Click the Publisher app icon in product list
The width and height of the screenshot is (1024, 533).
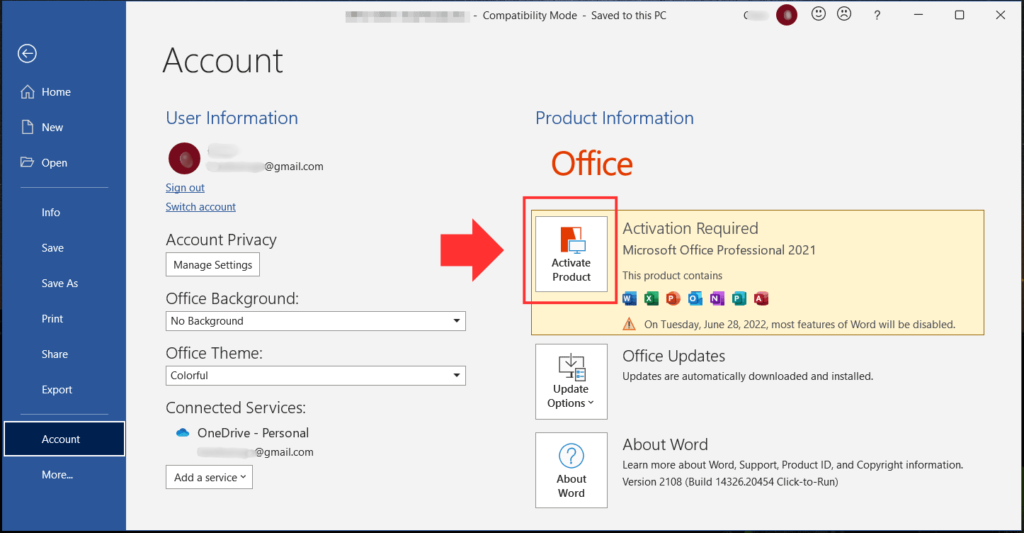click(x=739, y=299)
